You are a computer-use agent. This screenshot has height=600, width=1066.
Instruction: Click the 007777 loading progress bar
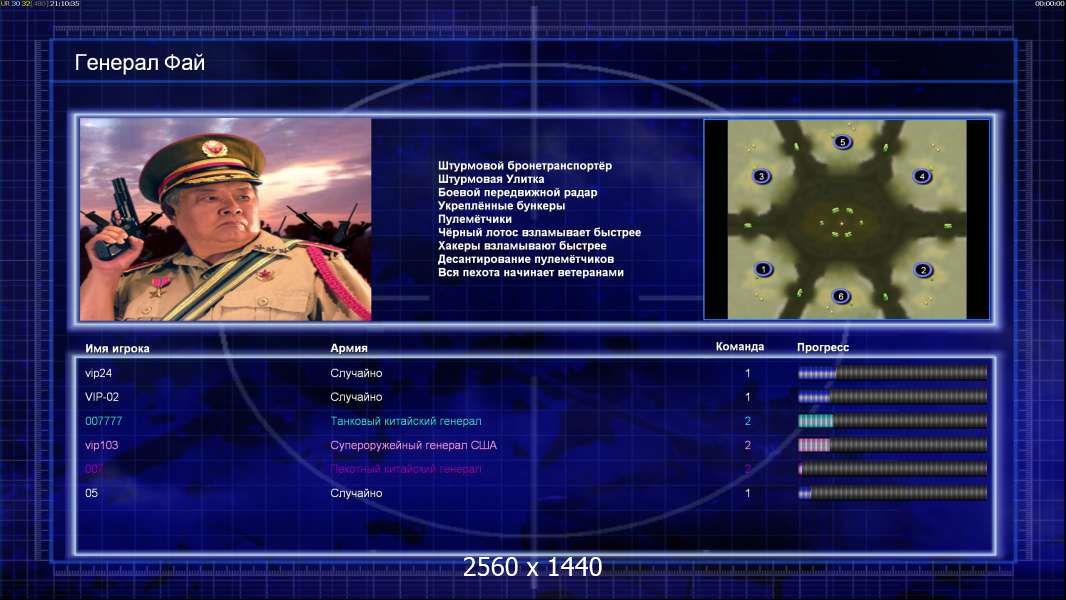(893, 421)
